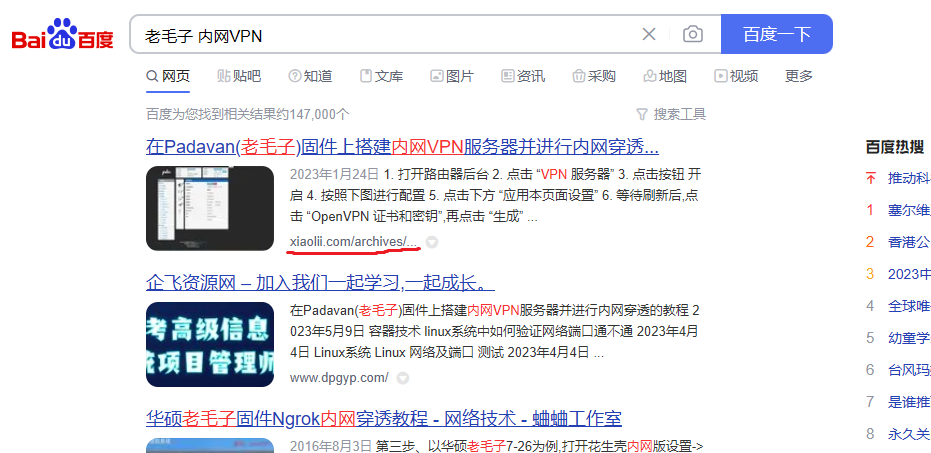Open 搜索工具 filter options
The width and height of the screenshot is (931, 453).
click(x=671, y=114)
